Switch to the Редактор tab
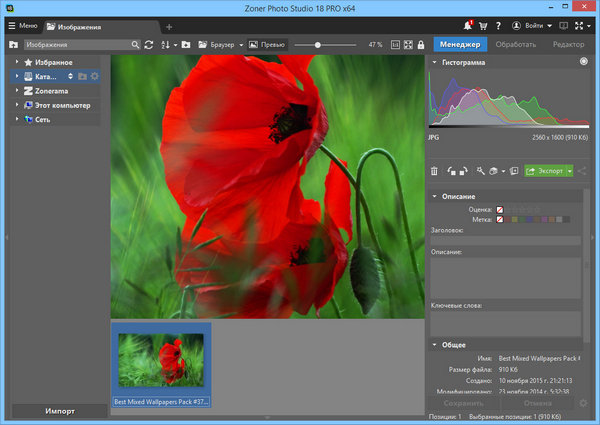Image resolution: width=600 pixels, height=425 pixels. tap(568, 44)
